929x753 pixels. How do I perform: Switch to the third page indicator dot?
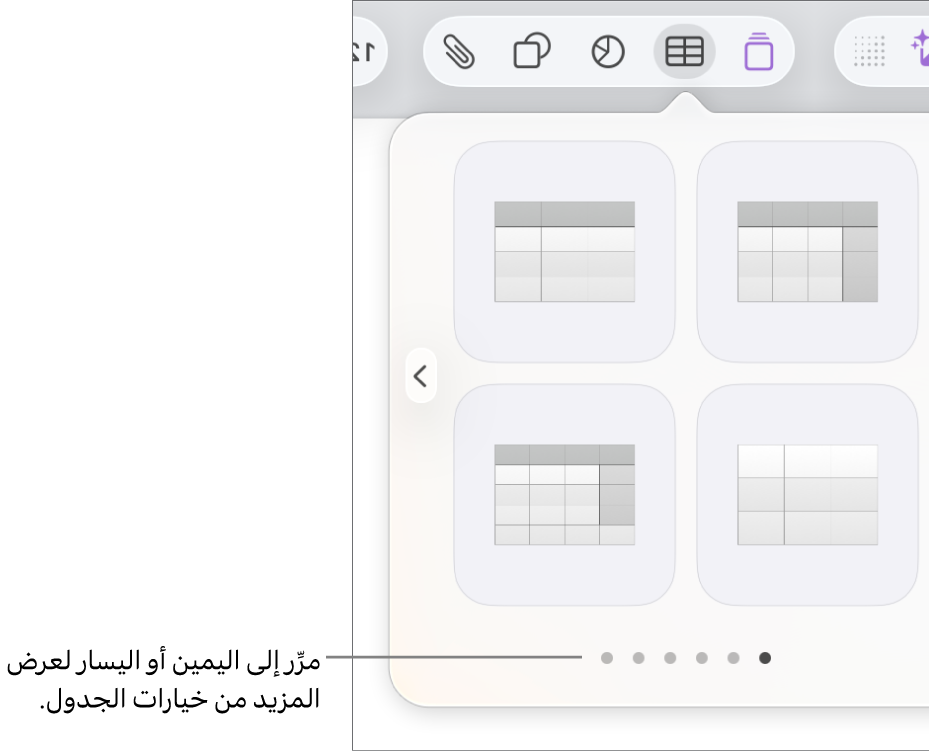point(670,658)
